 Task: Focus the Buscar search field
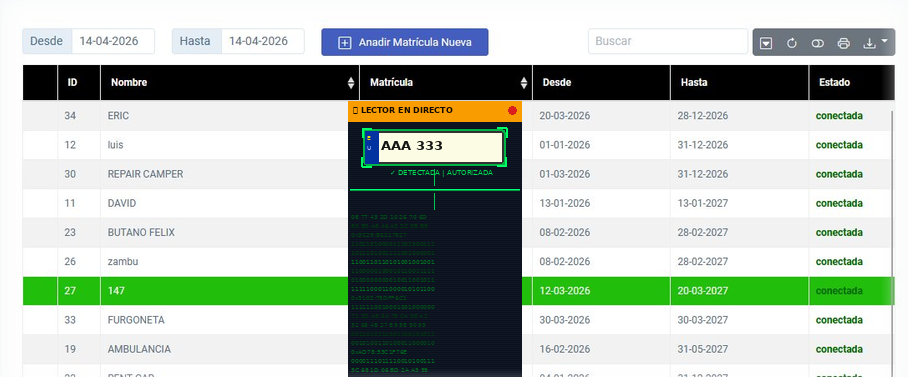(x=668, y=41)
